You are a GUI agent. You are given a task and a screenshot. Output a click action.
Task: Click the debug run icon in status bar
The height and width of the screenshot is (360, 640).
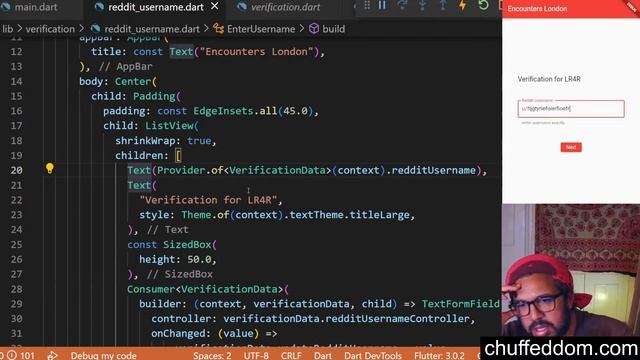point(52,355)
